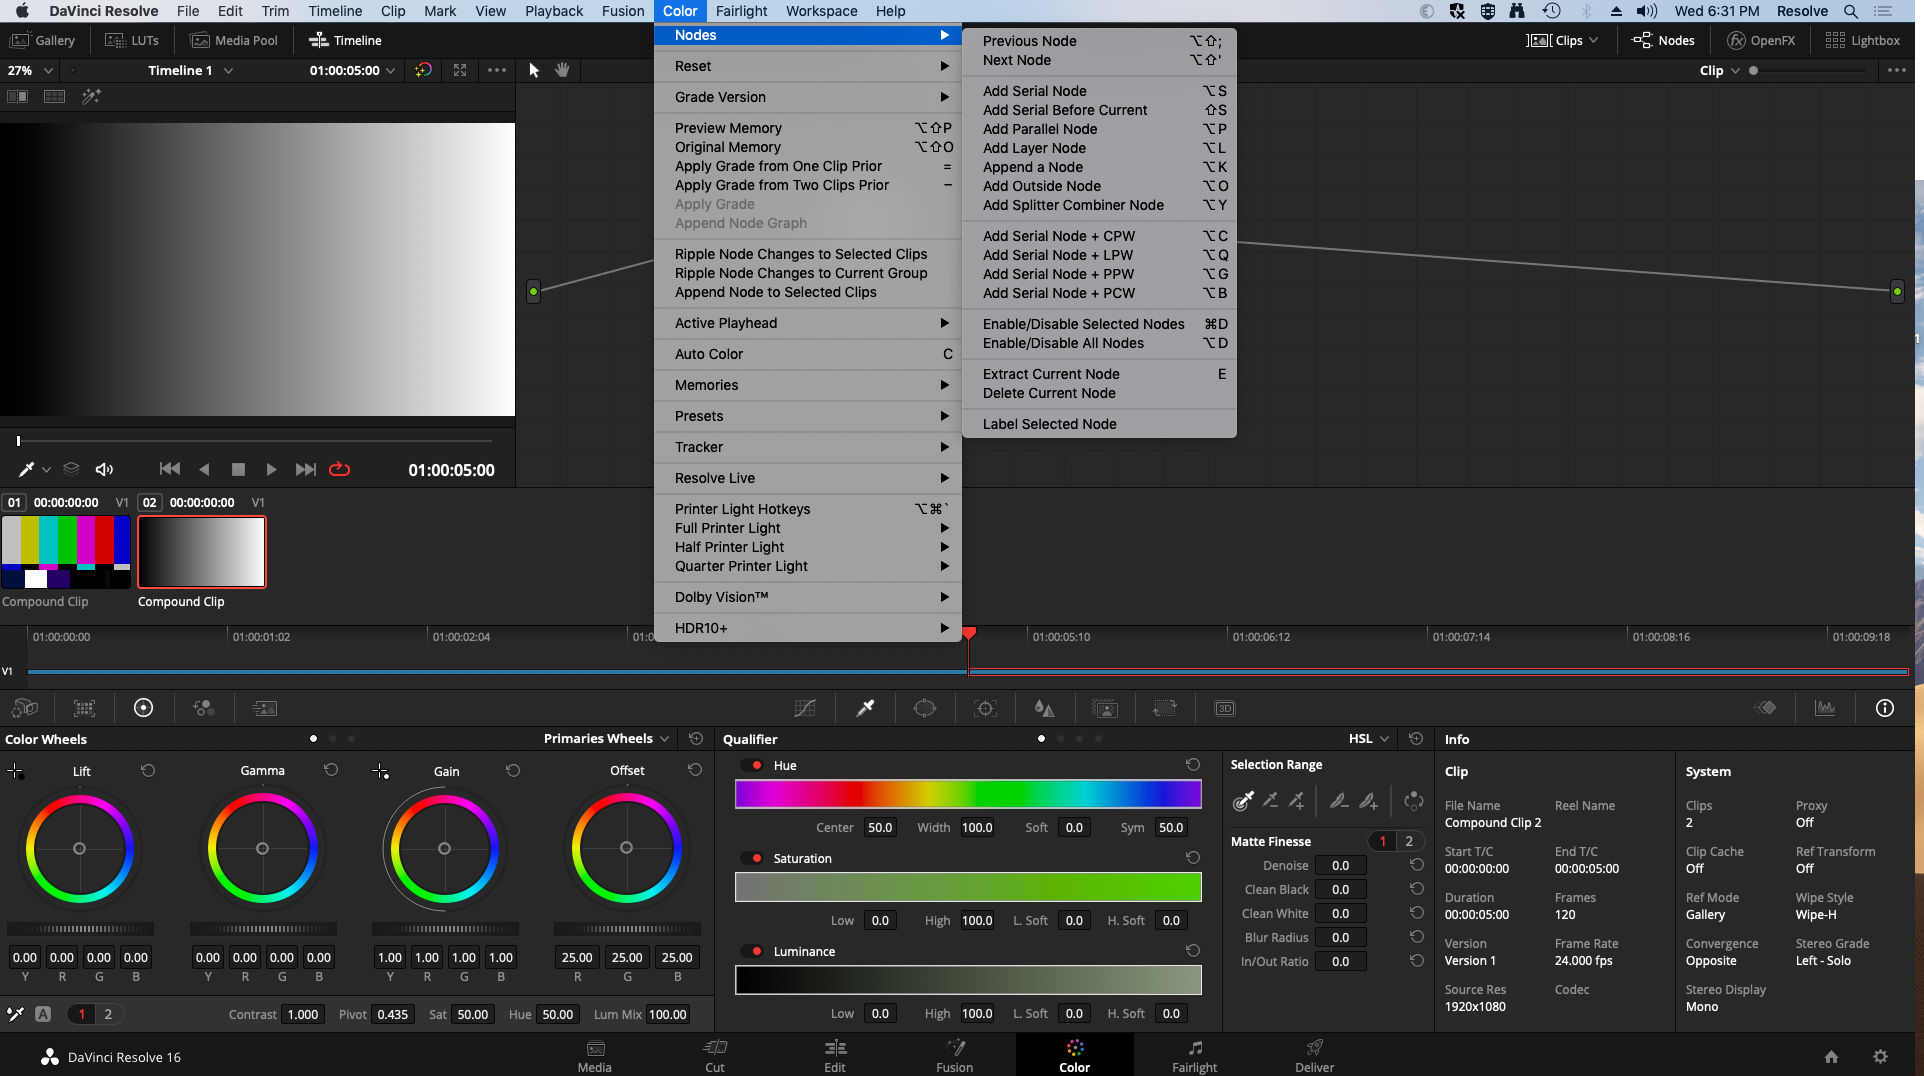Open the Fairlight menu
The width and height of the screenshot is (1924, 1076).
[741, 11]
